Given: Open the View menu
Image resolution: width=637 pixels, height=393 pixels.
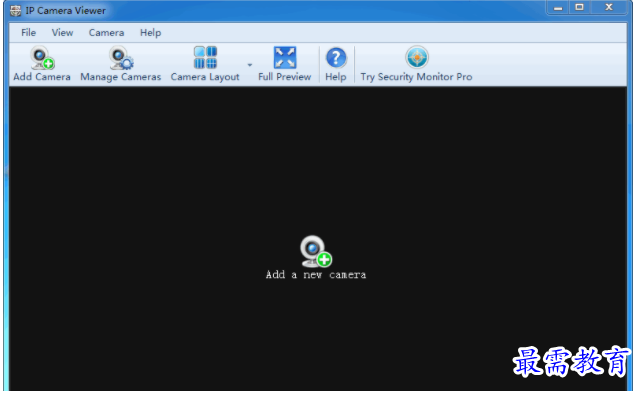Looking at the screenshot, I should coord(62,33).
